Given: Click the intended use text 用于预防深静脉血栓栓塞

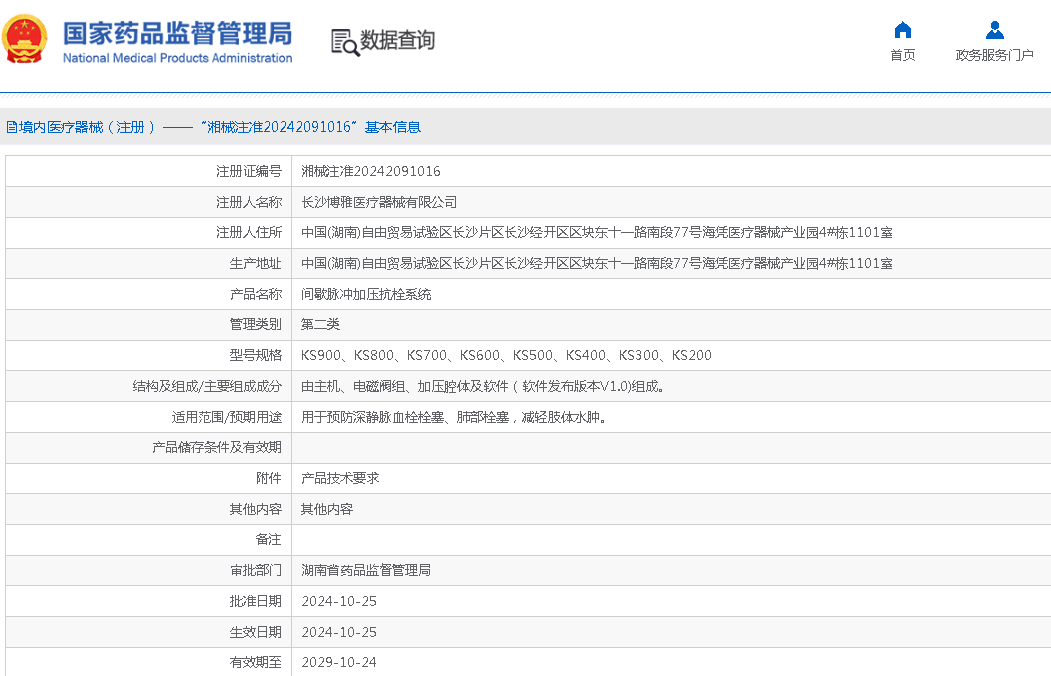Looking at the screenshot, I should point(453,417).
